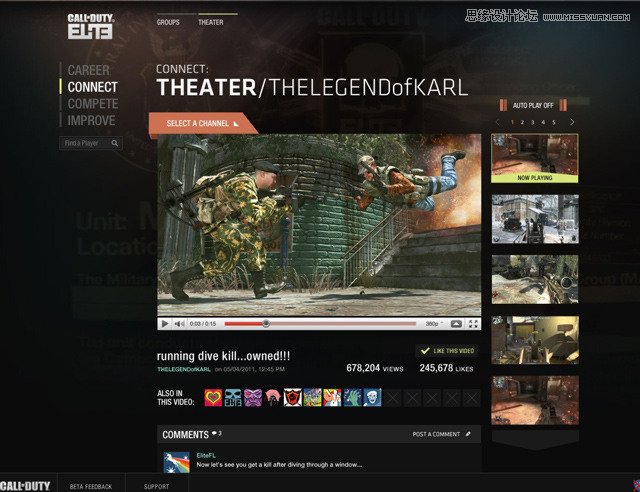The image size is (640, 492).
Task: Click the '678,204 views' count
Action: (x=375, y=368)
